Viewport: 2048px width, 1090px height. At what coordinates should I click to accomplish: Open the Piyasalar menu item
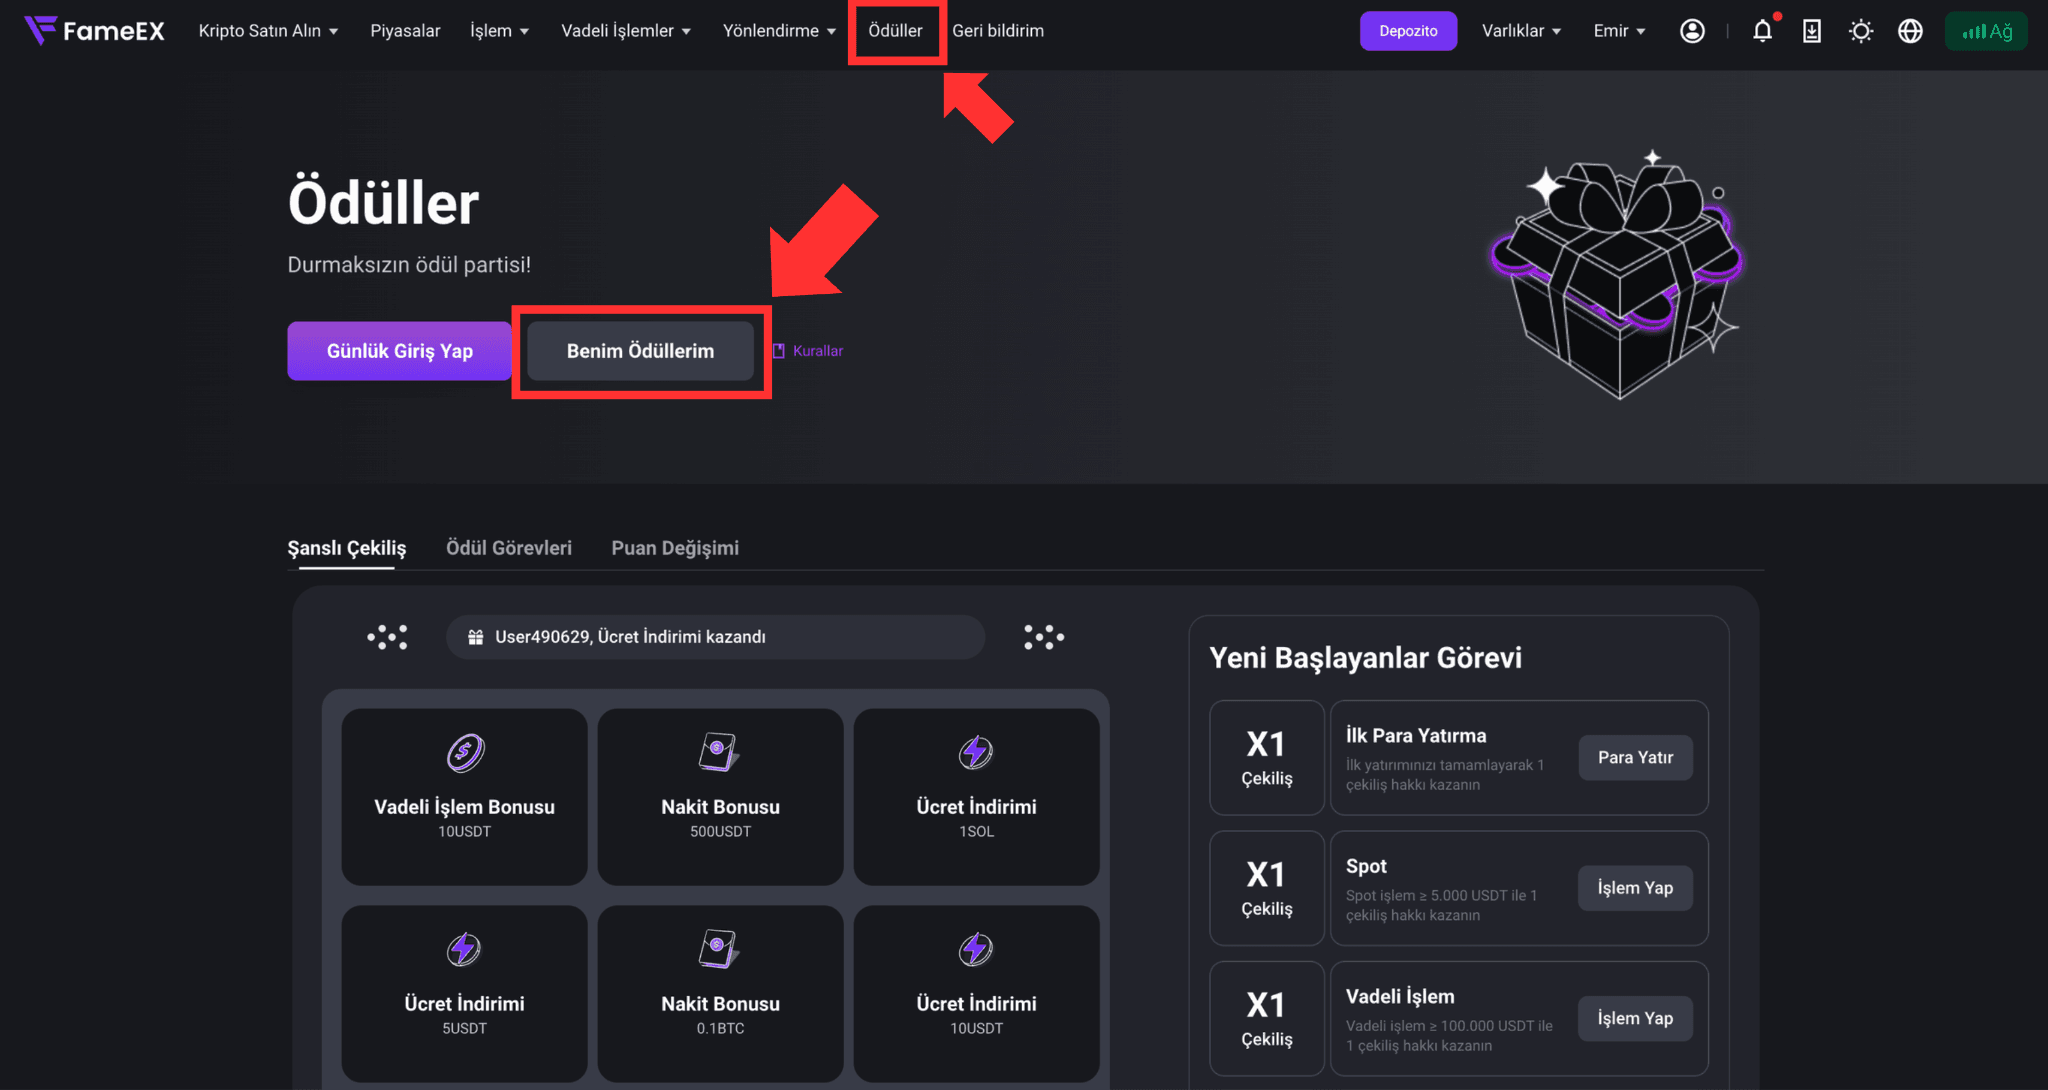[405, 31]
